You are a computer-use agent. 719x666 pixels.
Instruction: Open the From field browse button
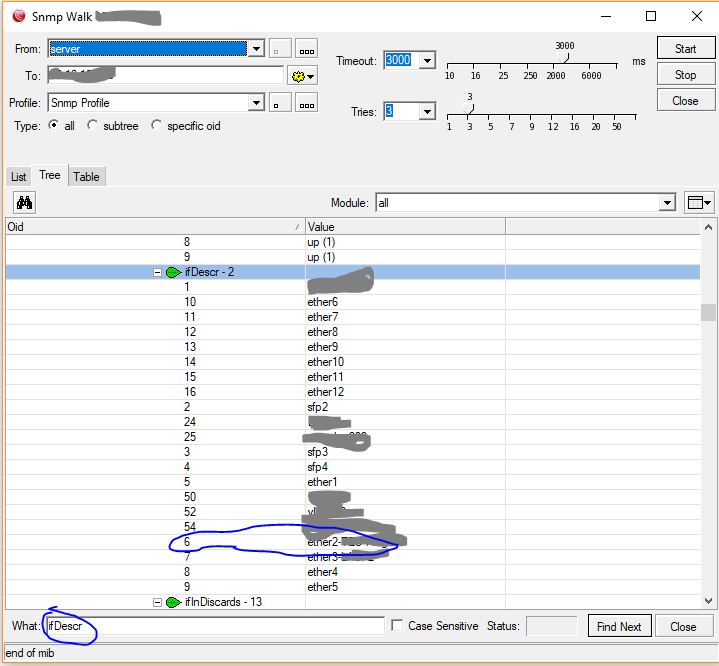click(x=306, y=49)
